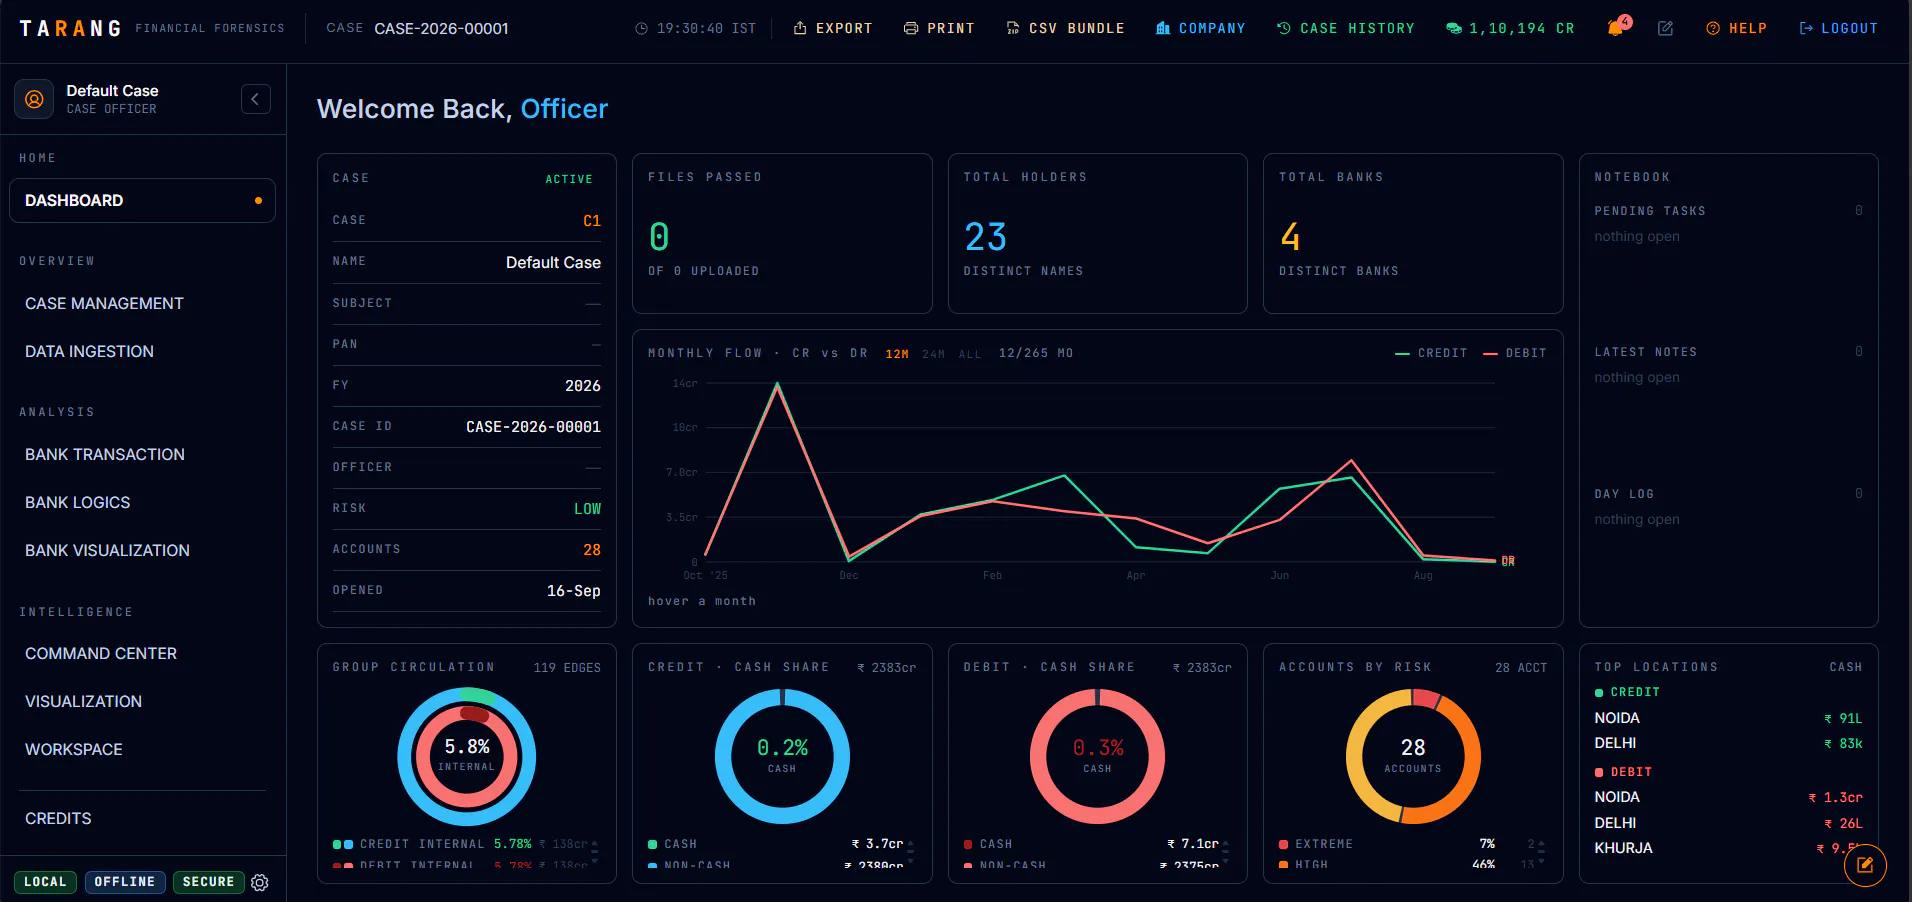1912x902 pixels.
Task: Select the 12M range on Monthly Flow
Action: (x=897, y=354)
